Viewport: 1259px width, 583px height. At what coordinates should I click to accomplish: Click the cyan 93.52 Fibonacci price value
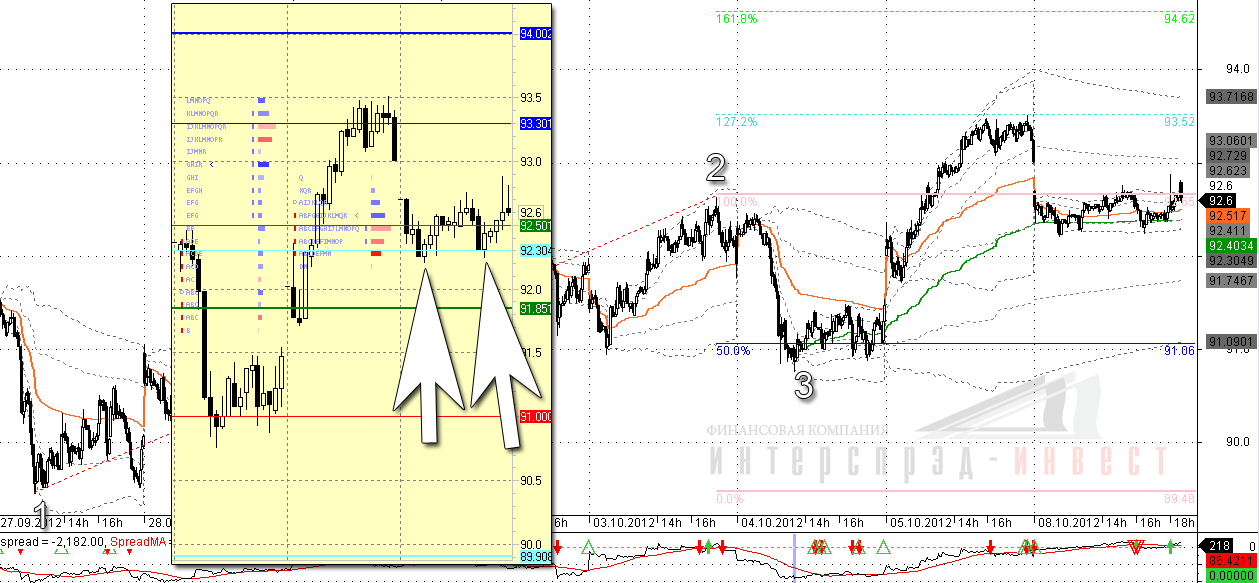1180,121
